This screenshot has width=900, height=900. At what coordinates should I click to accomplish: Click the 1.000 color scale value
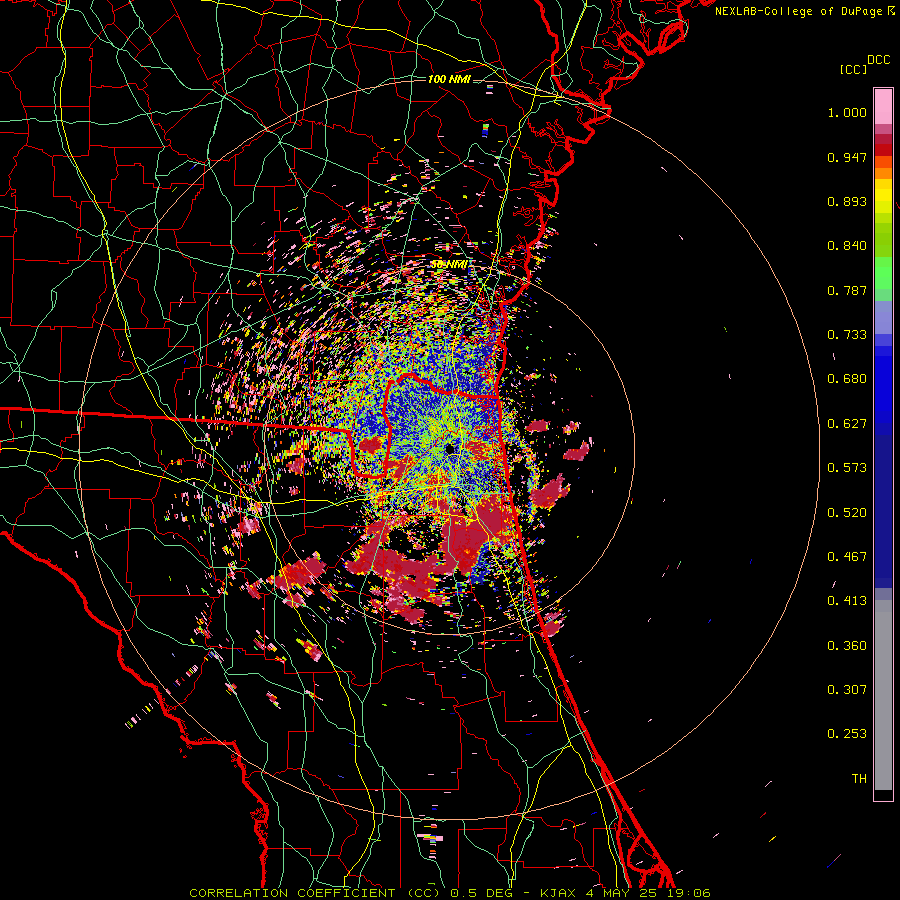[x=847, y=112]
